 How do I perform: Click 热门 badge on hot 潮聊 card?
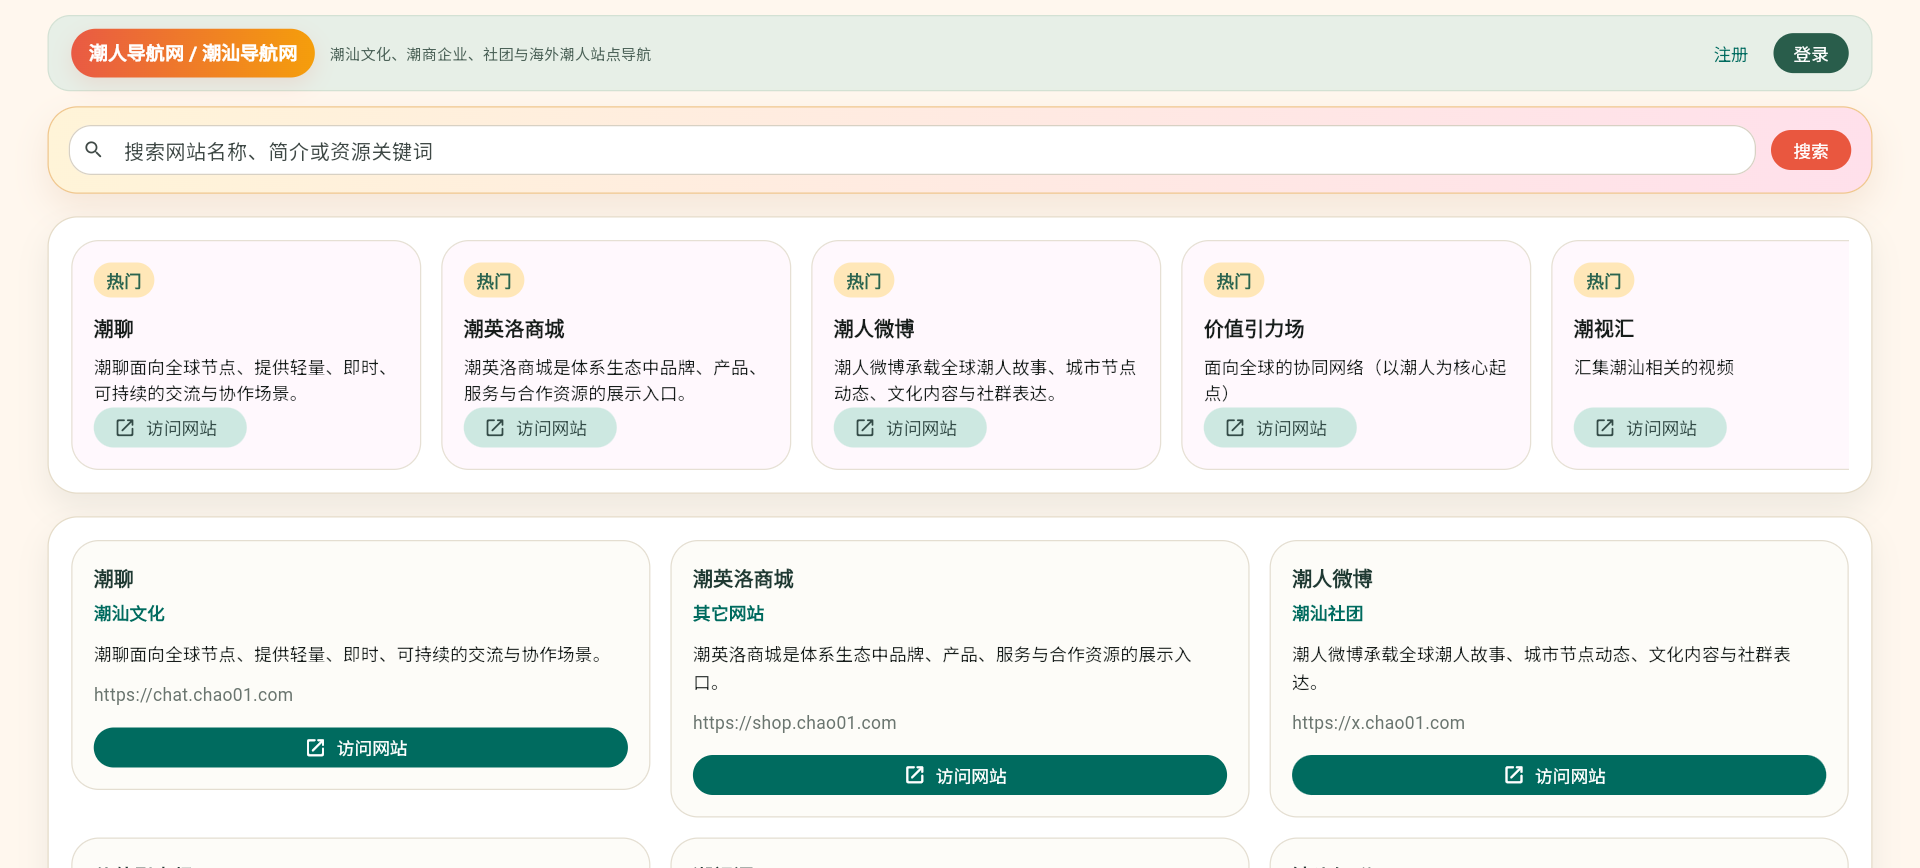click(x=124, y=281)
